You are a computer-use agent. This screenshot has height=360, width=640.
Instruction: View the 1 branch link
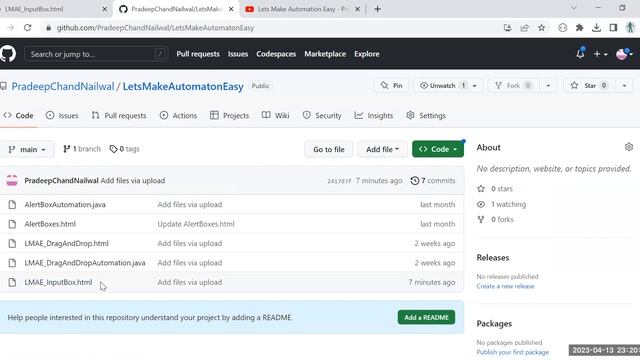pos(82,149)
